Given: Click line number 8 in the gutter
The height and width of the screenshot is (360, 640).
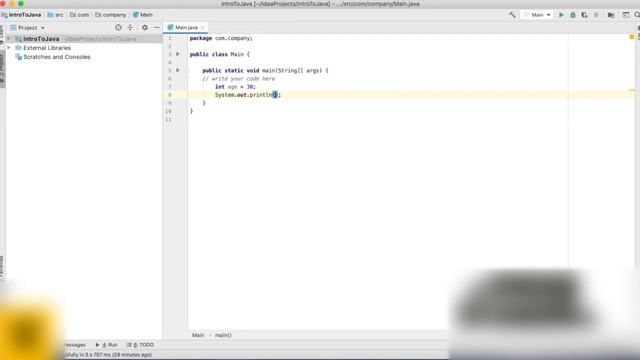Looking at the screenshot, I should [169, 95].
